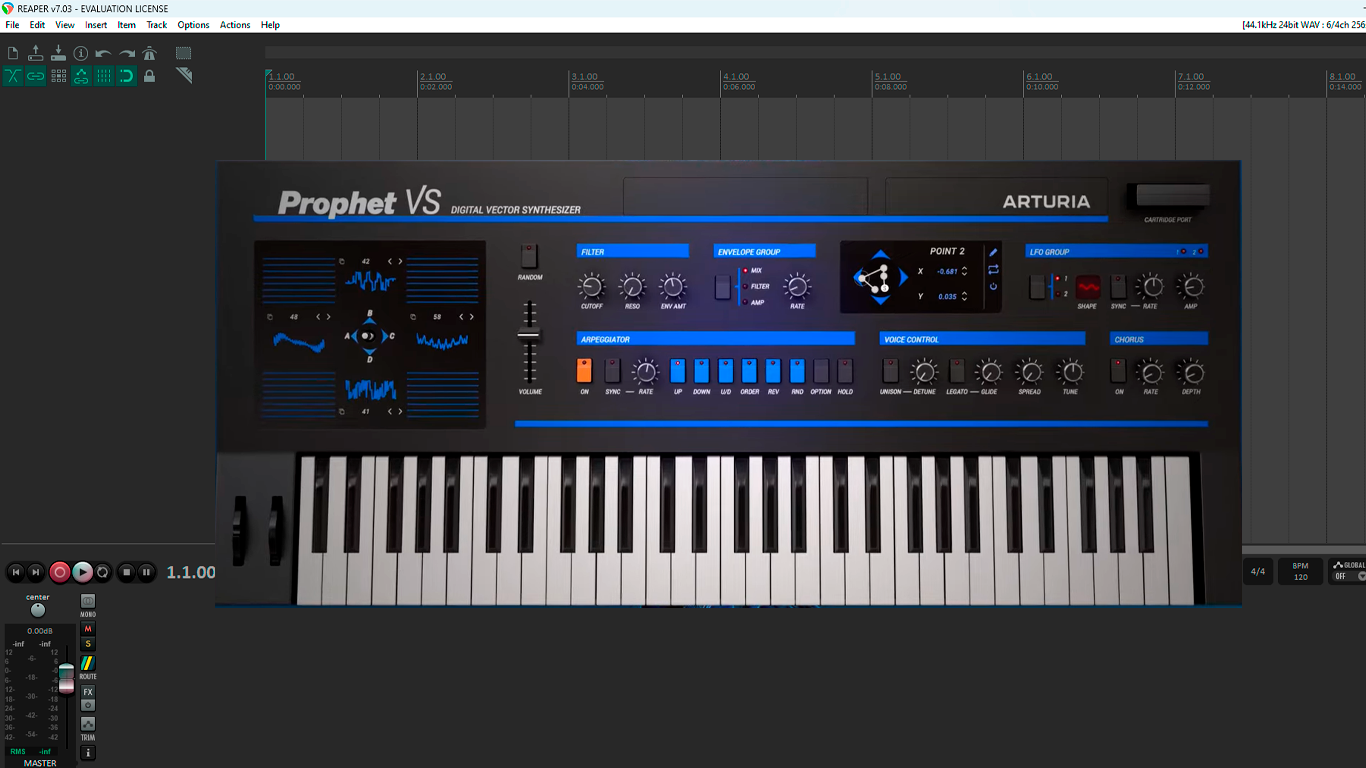Image resolution: width=1366 pixels, height=768 pixels.
Task: Click the ruler triangle toolbar icon
Action: tap(184, 76)
